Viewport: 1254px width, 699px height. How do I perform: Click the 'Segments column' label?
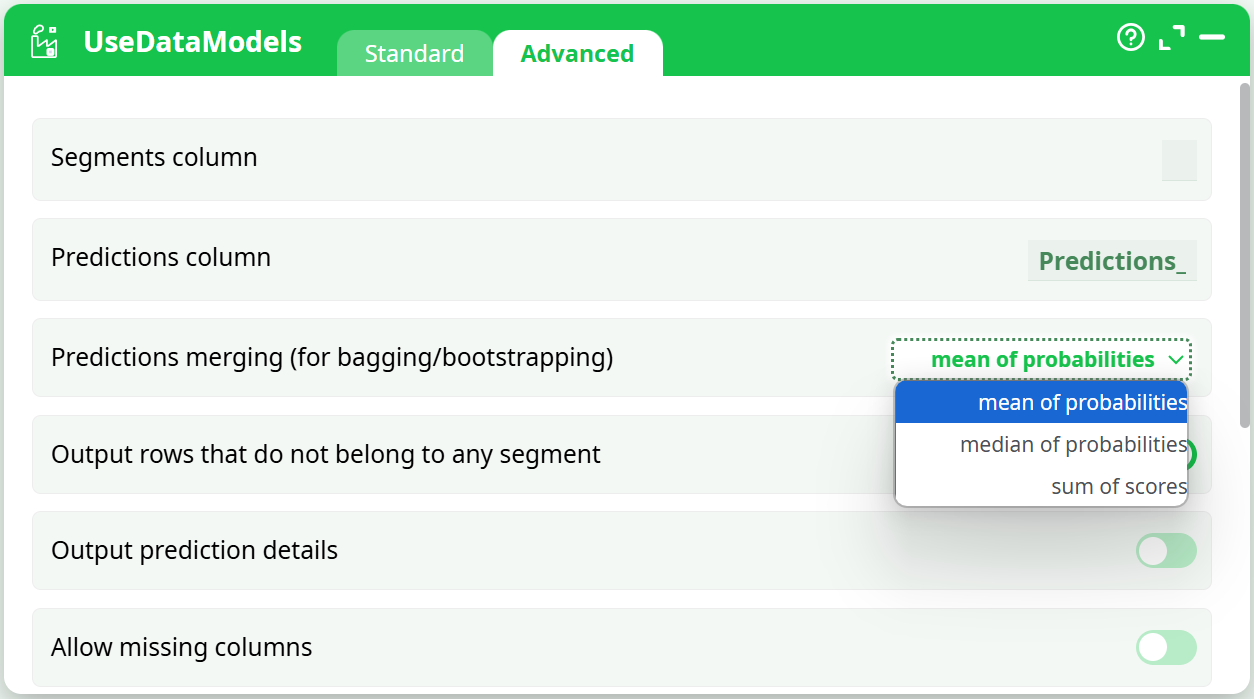point(154,158)
